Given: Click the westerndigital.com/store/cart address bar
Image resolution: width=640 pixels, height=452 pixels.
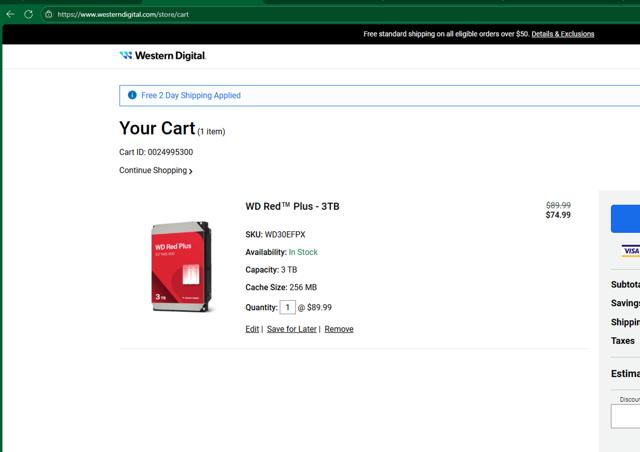Looking at the screenshot, I should (123, 14).
